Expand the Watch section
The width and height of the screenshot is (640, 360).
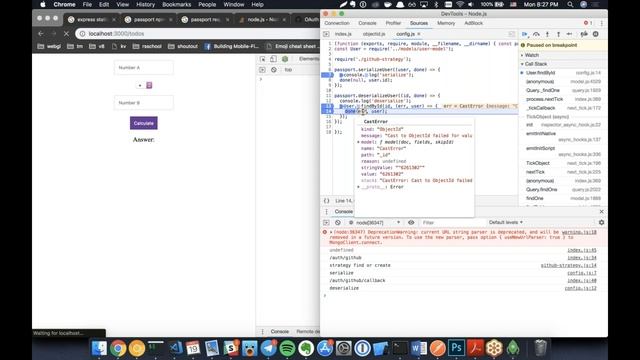click(531, 55)
